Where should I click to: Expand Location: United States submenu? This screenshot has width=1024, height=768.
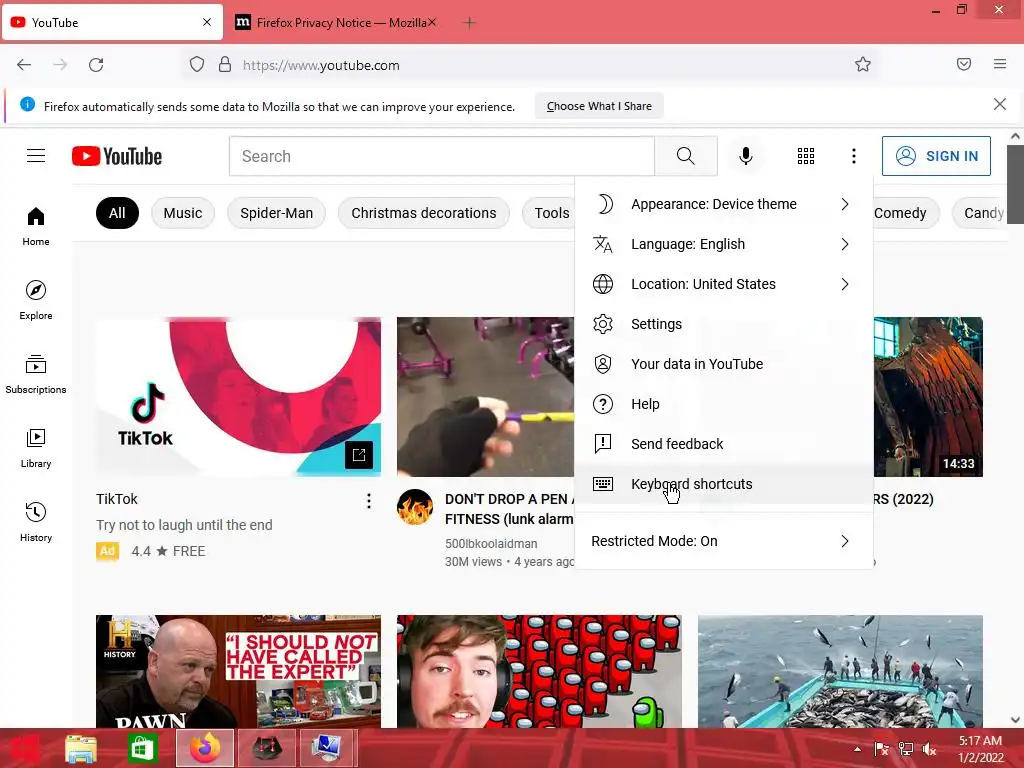724,284
